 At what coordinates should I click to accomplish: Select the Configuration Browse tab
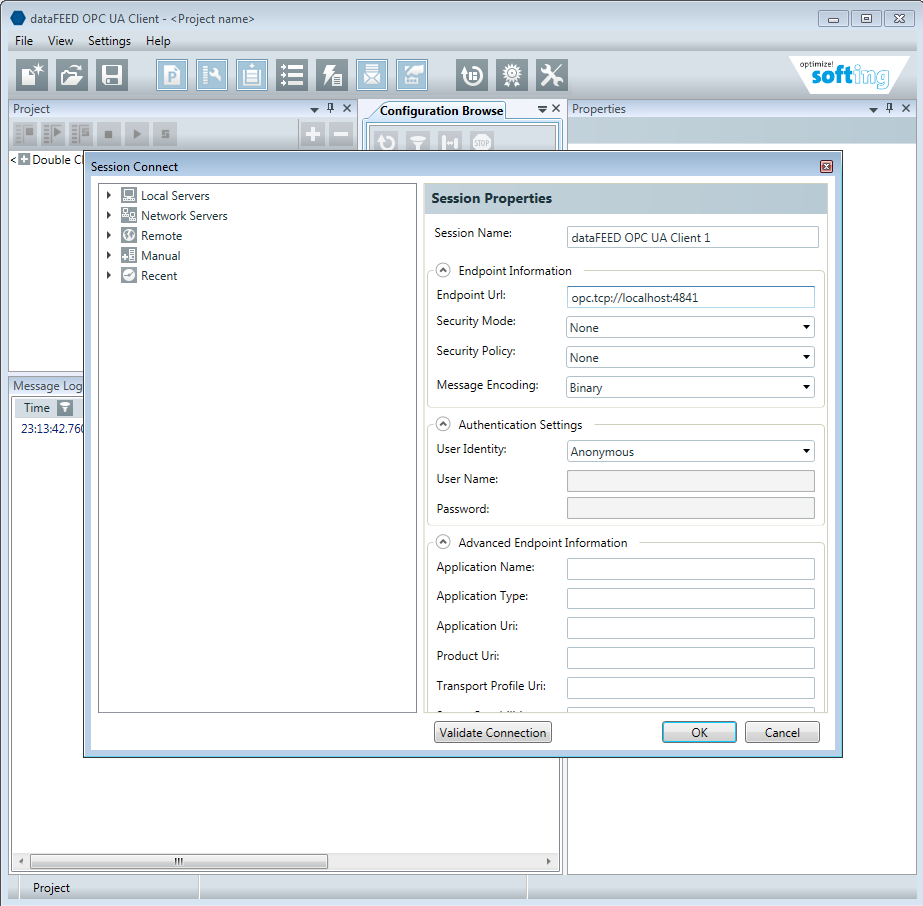pyautogui.click(x=441, y=111)
